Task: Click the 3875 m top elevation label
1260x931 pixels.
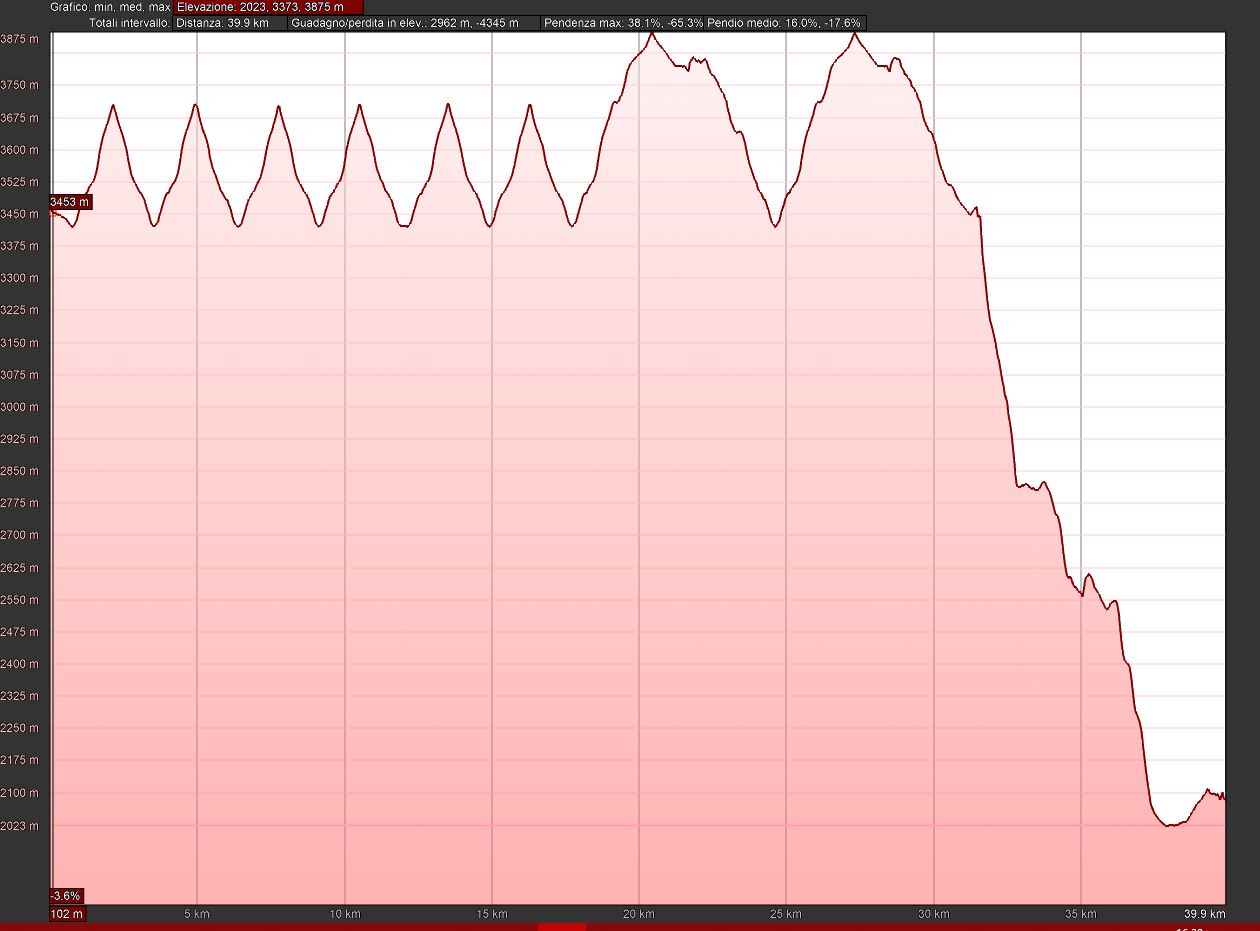Action: click(21, 39)
